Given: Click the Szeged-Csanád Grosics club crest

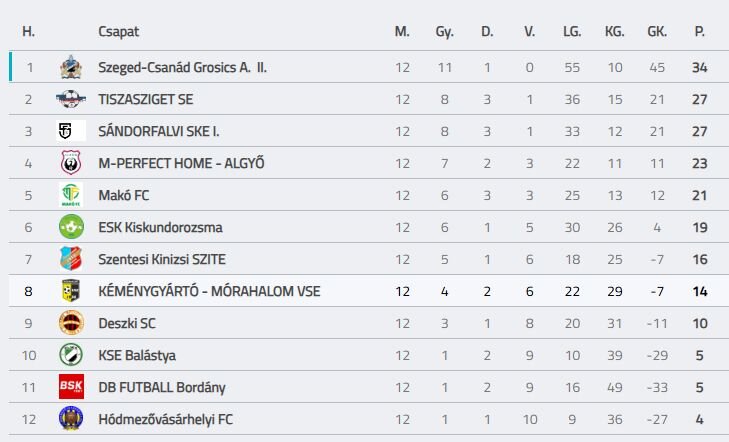Looking at the screenshot, I should click(71, 68).
